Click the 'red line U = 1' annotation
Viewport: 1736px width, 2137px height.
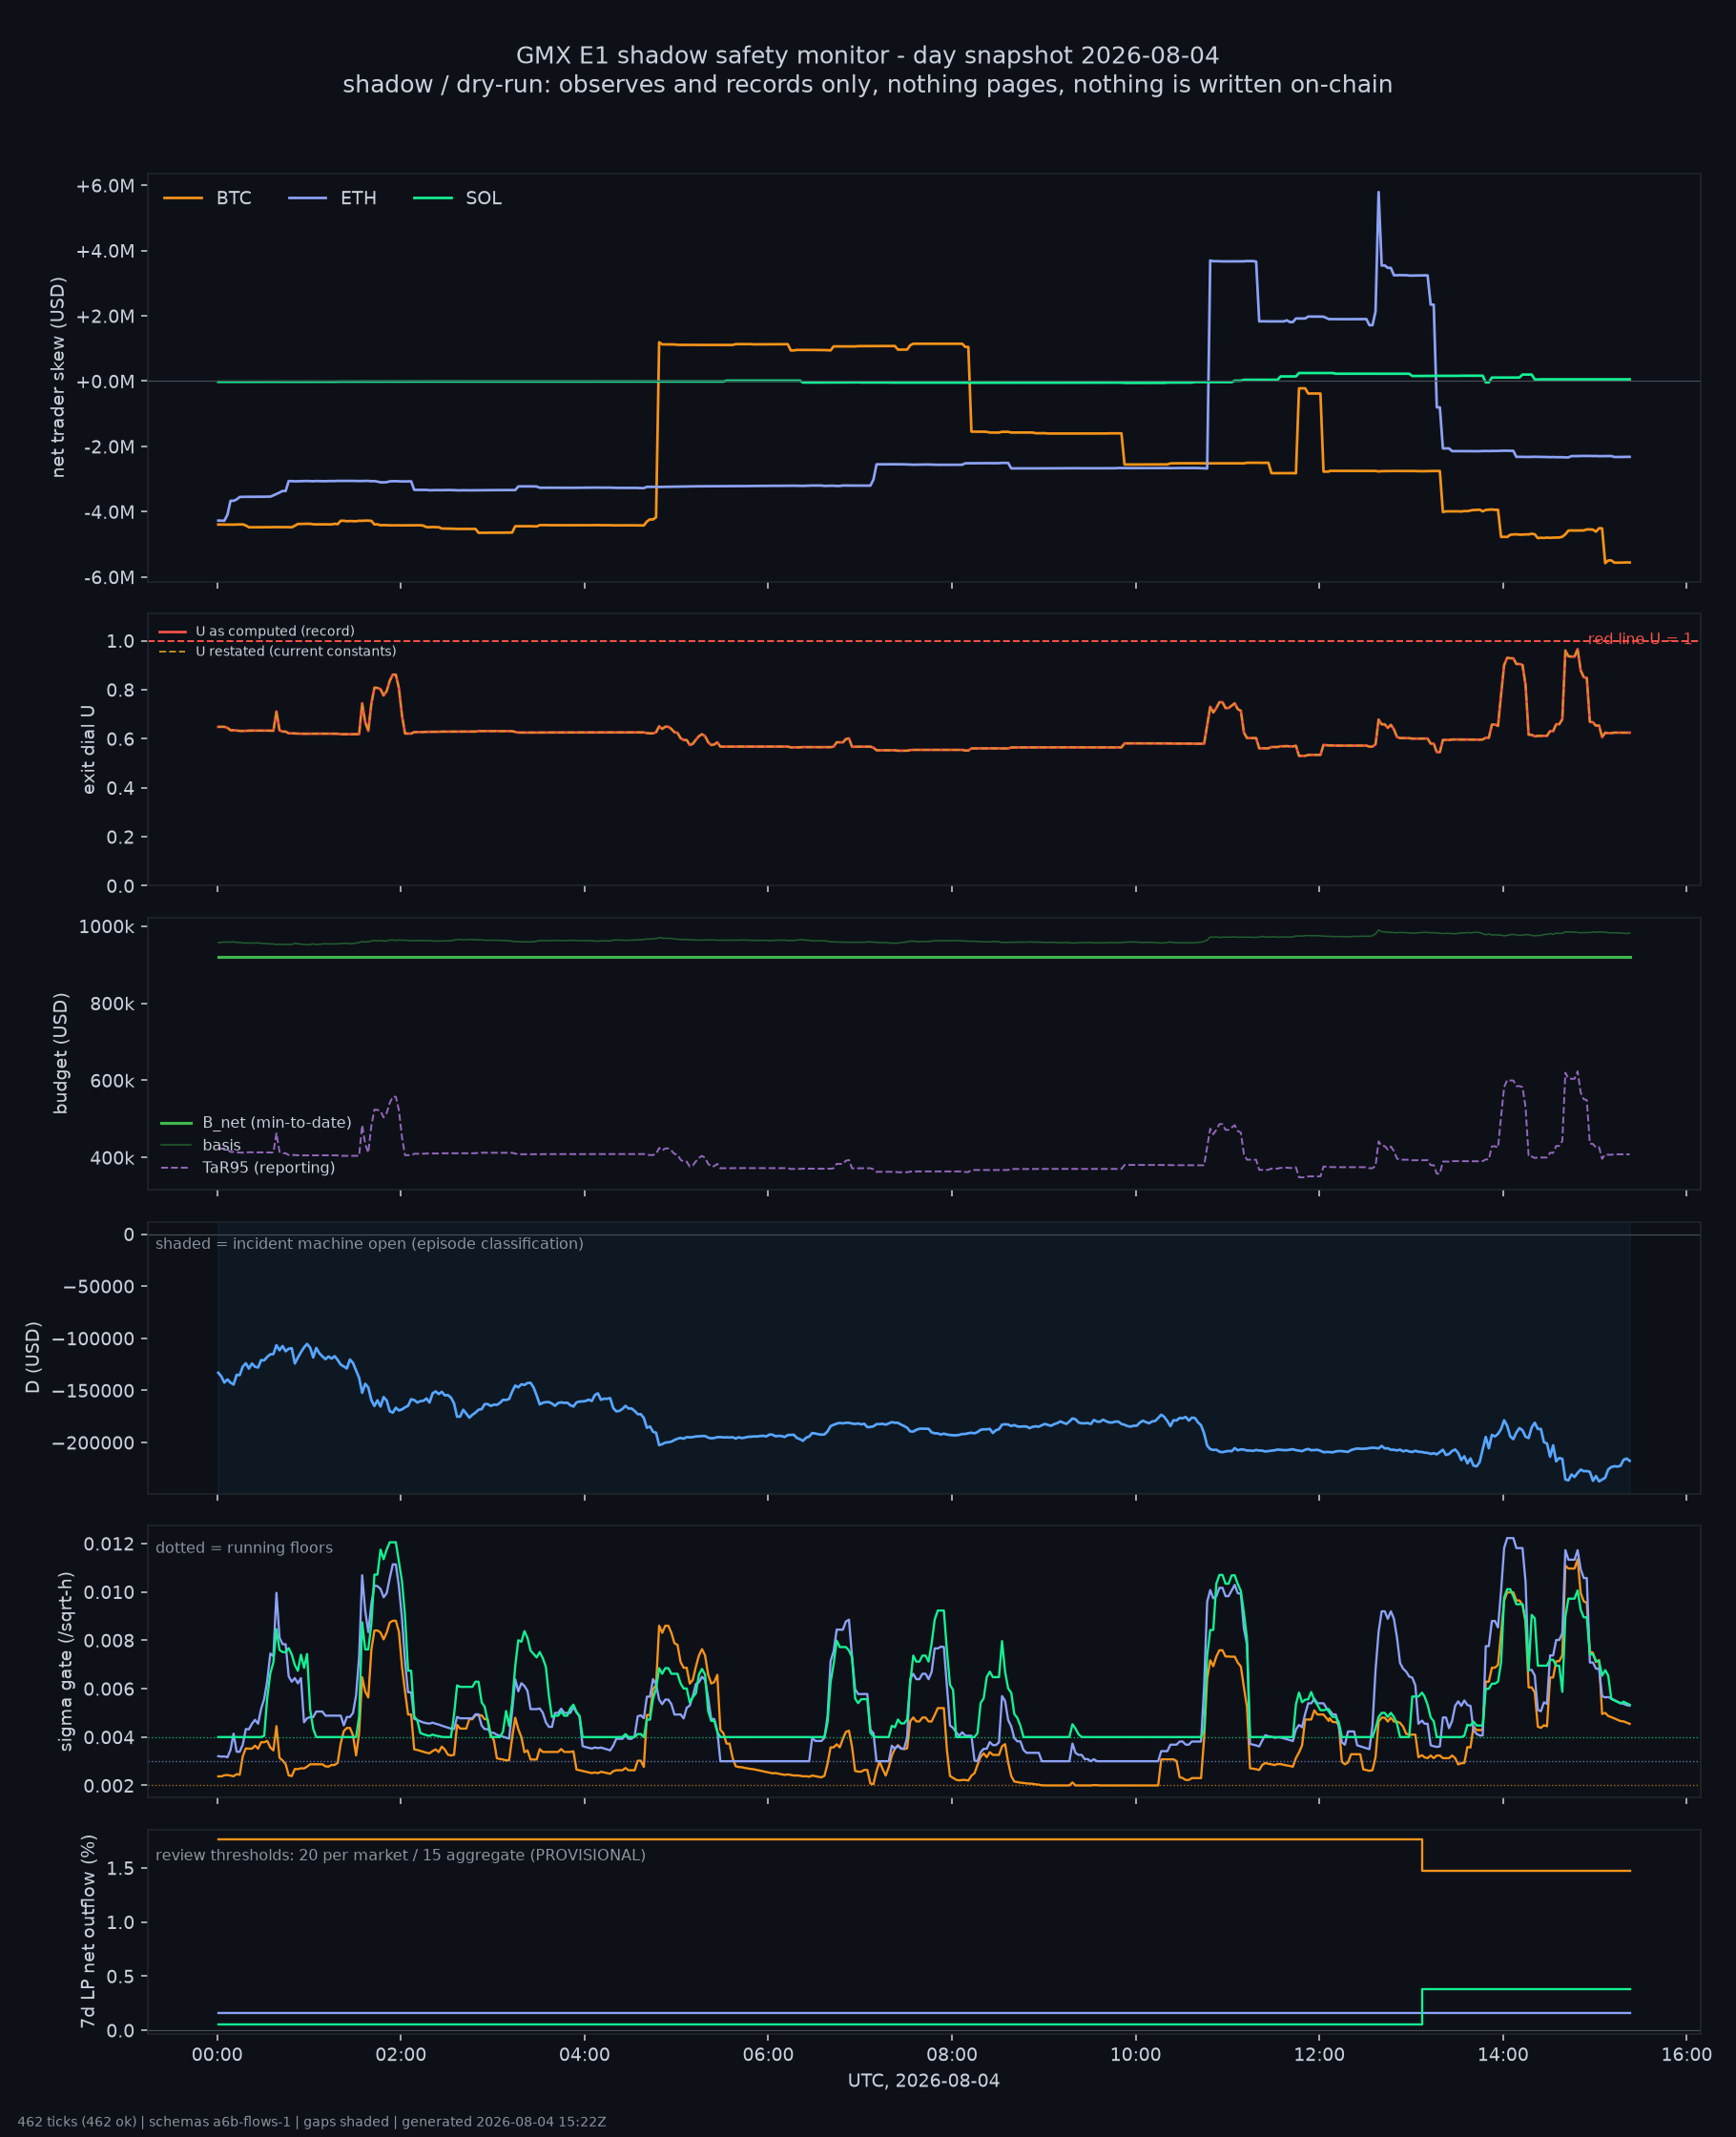pos(1640,639)
